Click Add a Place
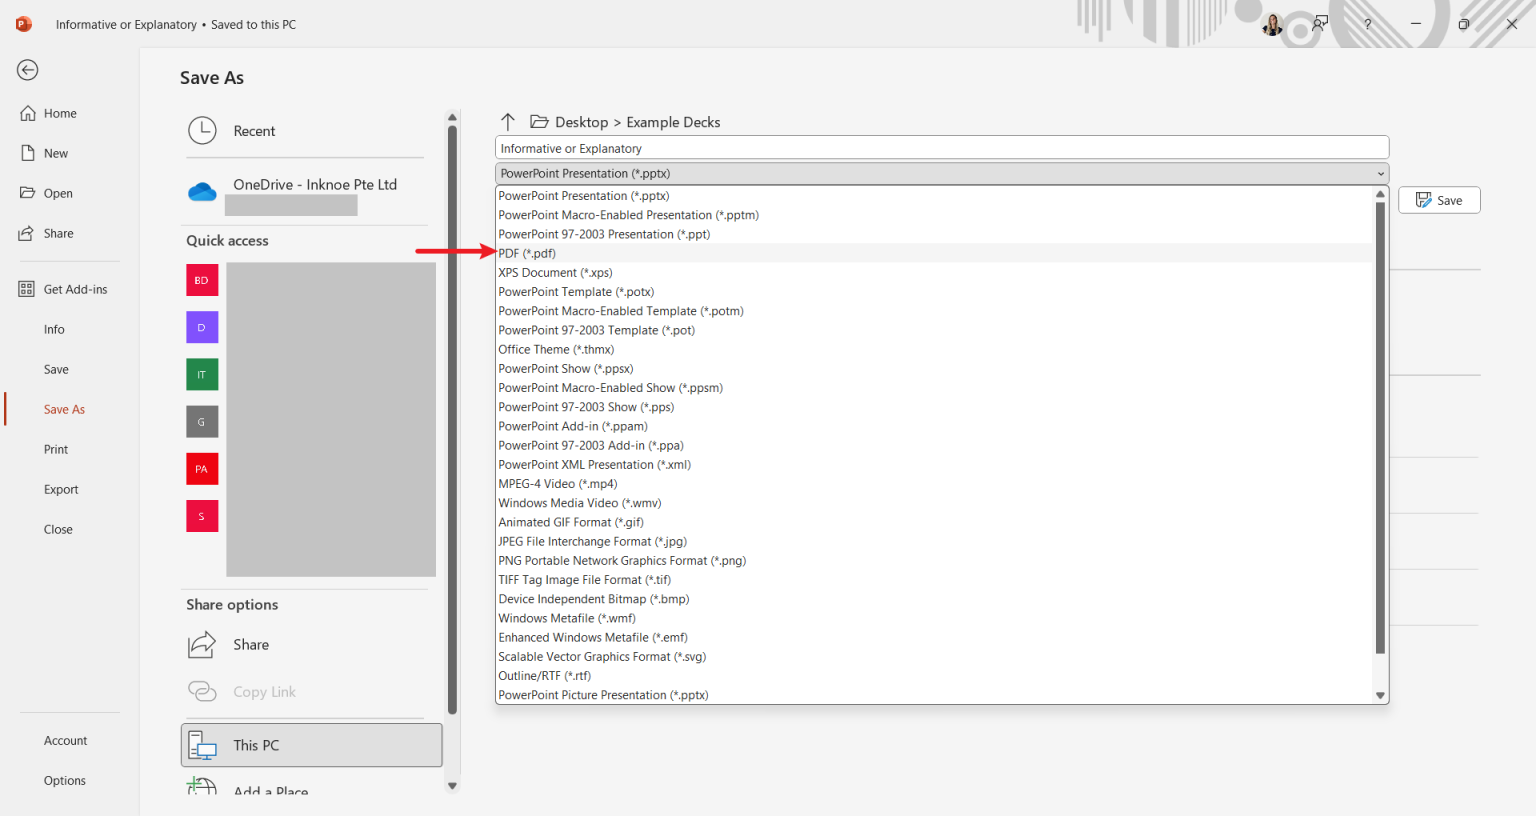Screen dimensions: 1536x816 click(273, 789)
